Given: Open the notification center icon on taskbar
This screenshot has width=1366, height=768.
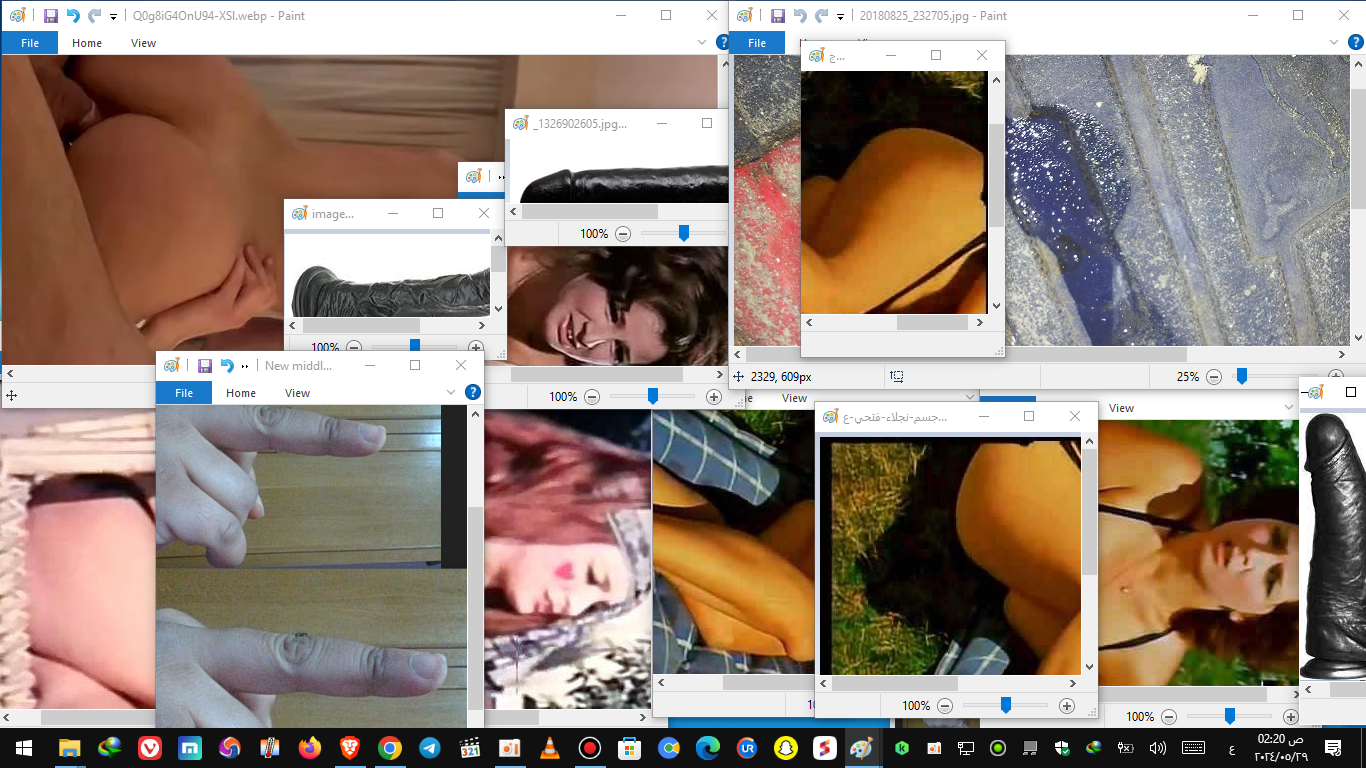Looking at the screenshot, I should (x=1332, y=748).
